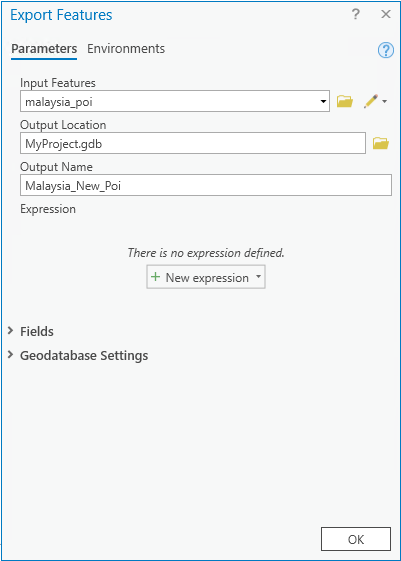
Task: Open the Output Location browse folder icon
Action: point(381,143)
